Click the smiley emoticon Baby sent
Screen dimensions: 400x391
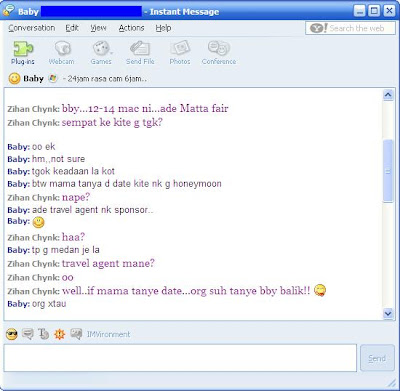(38, 222)
